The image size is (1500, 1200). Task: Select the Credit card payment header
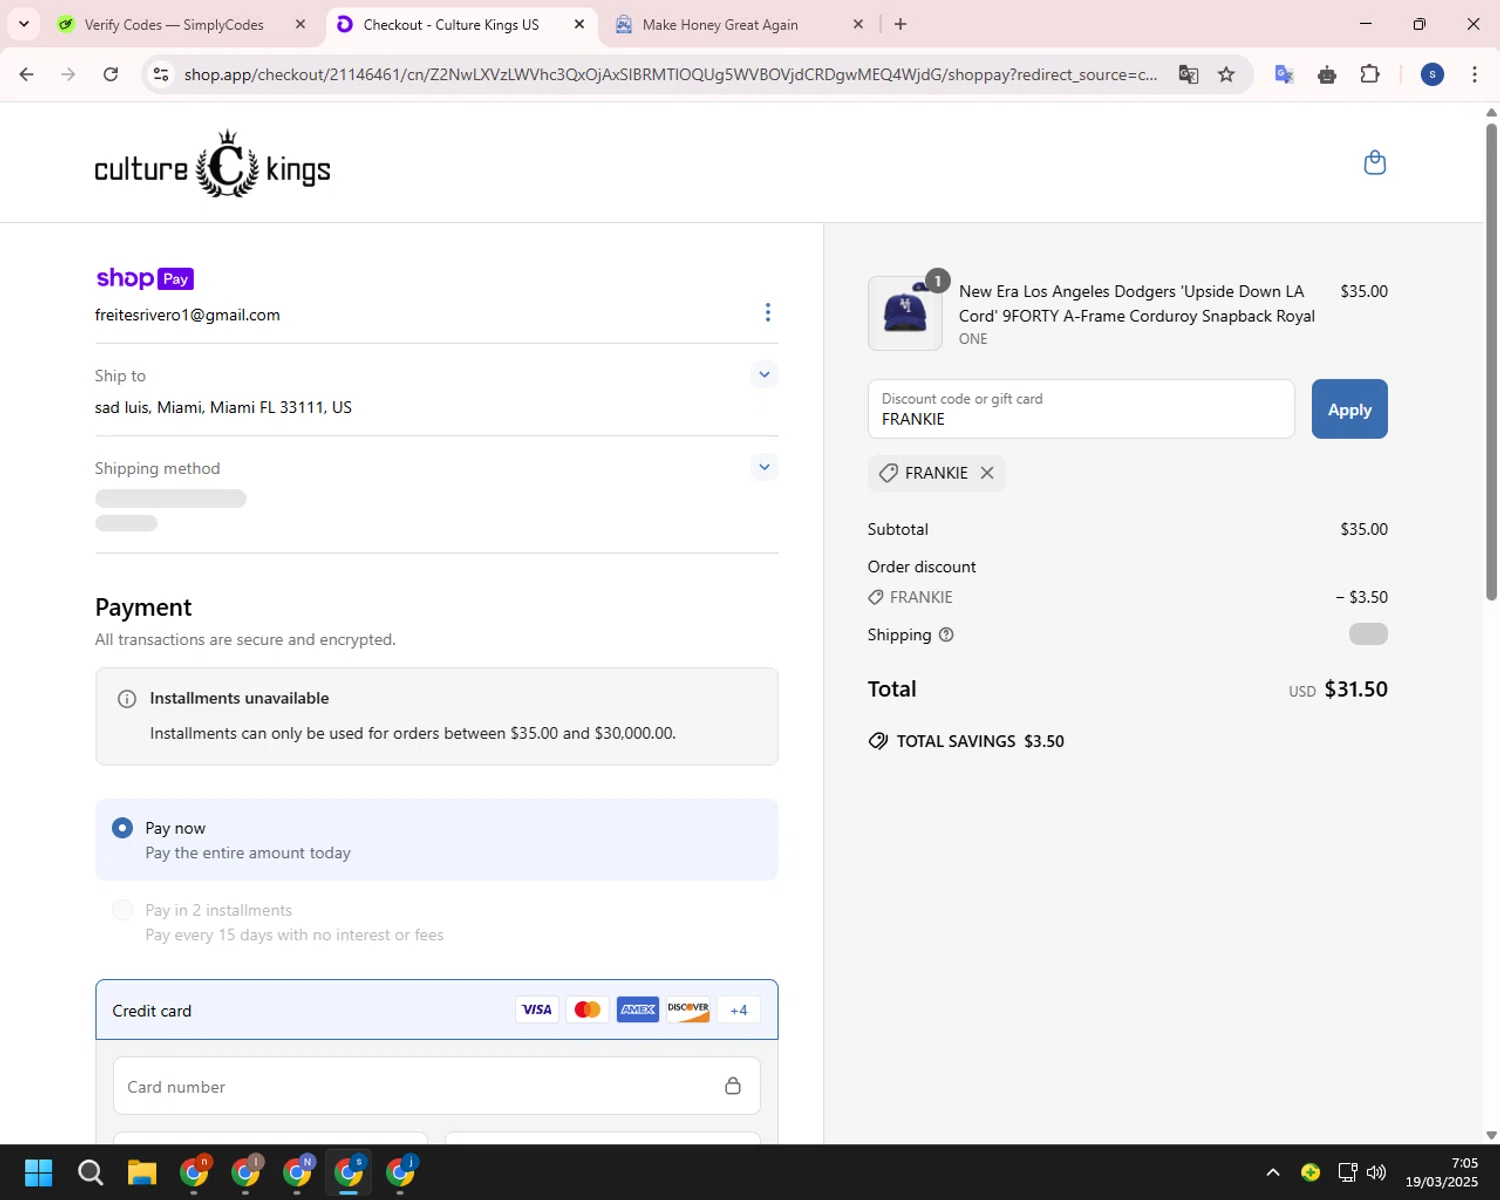pyautogui.click(x=436, y=1010)
